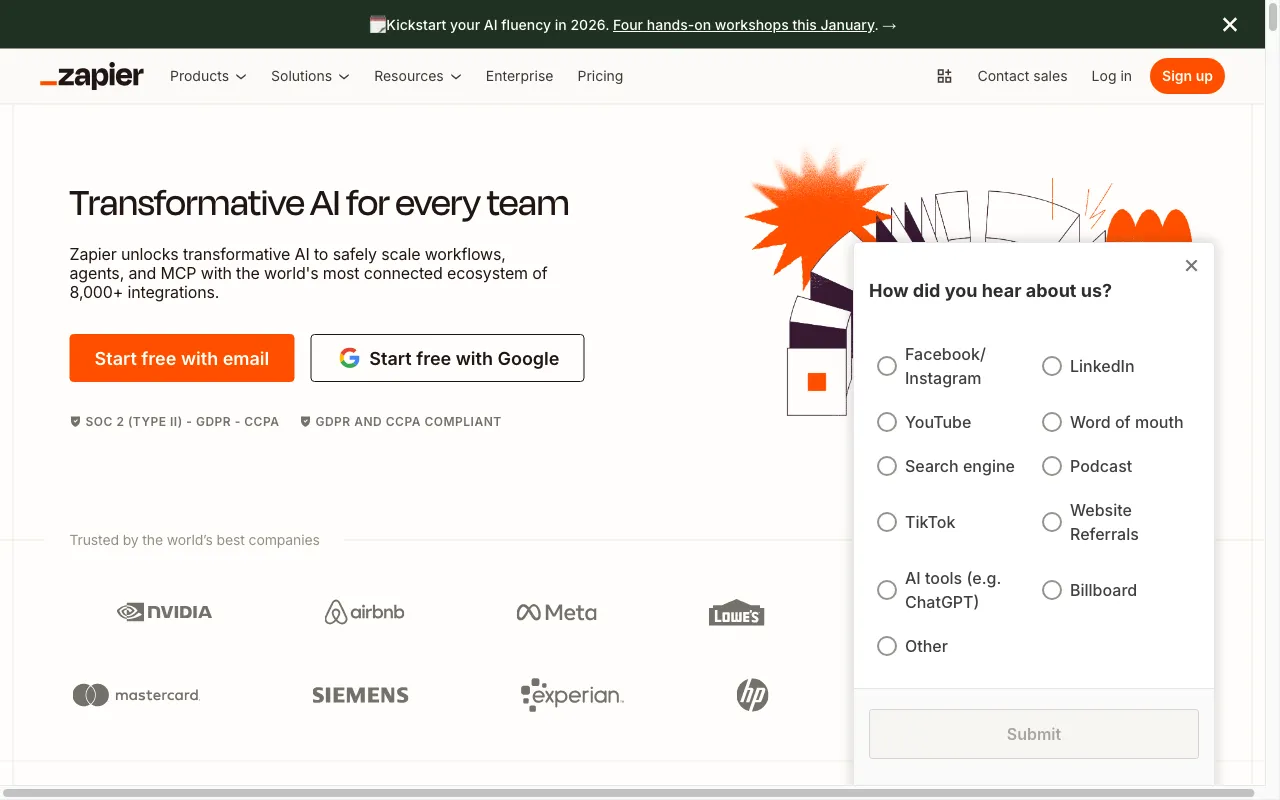Image resolution: width=1280 pixels, height=800 pixels.
Task: Open the Zapier home logo
Action: [x=92, y=76]
